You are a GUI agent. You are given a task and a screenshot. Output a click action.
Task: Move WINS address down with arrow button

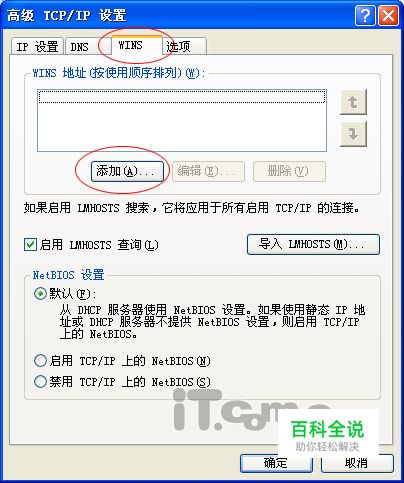click(x=353, y=134)
